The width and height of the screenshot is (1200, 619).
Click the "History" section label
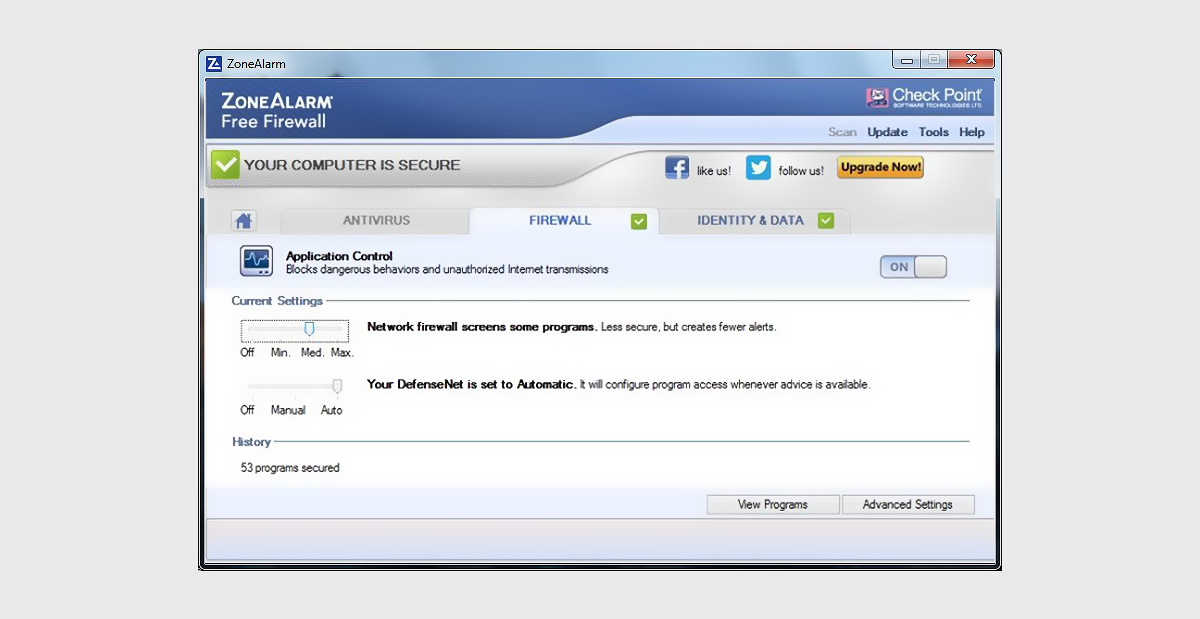click(251, 442)
